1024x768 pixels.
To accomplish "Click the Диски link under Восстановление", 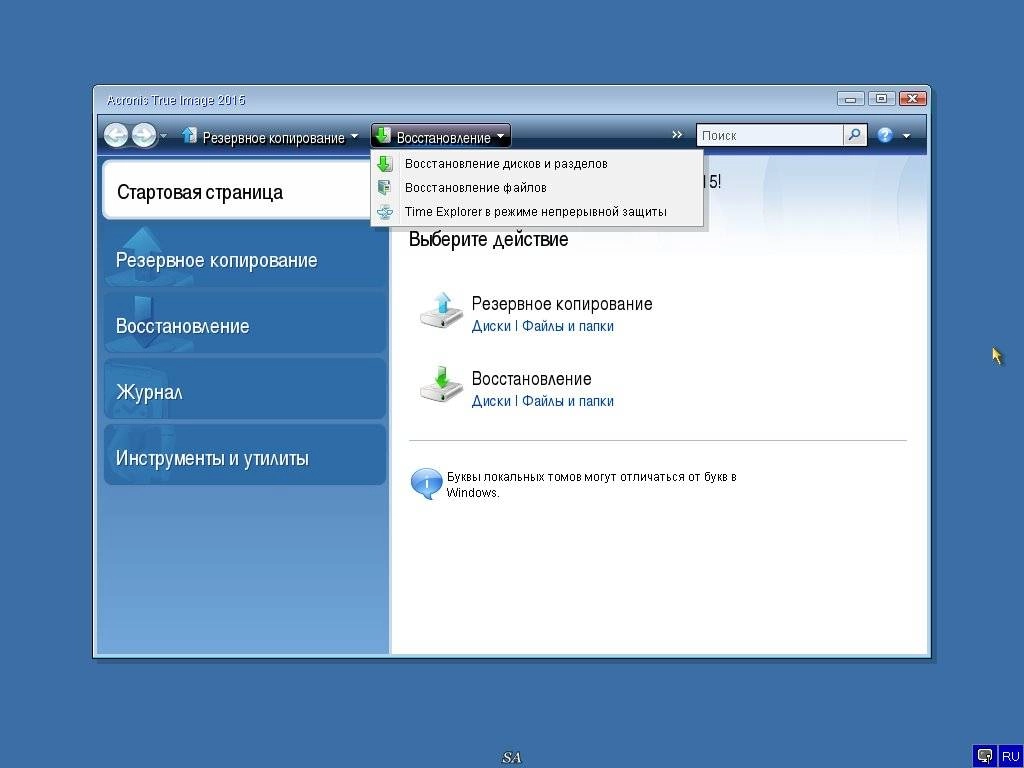I will click(x=491, y=401).
